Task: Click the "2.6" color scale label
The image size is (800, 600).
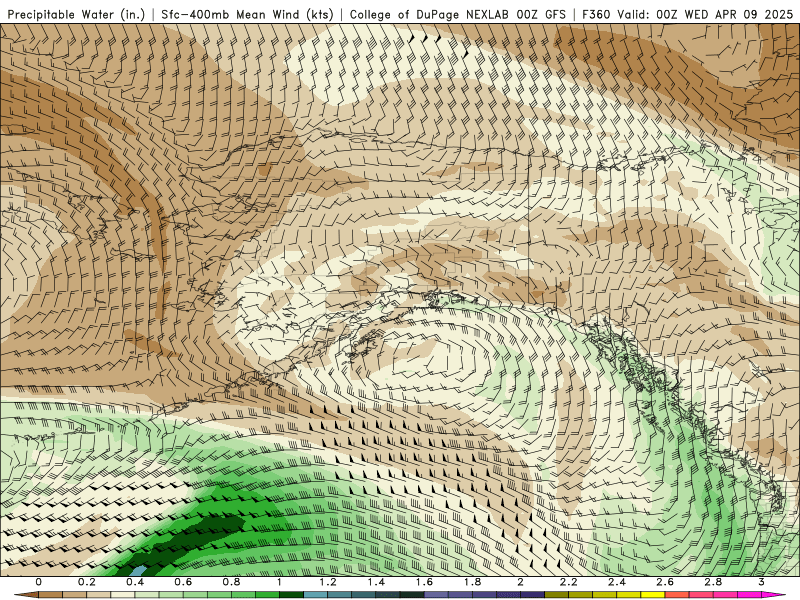Action: point(665,582)
